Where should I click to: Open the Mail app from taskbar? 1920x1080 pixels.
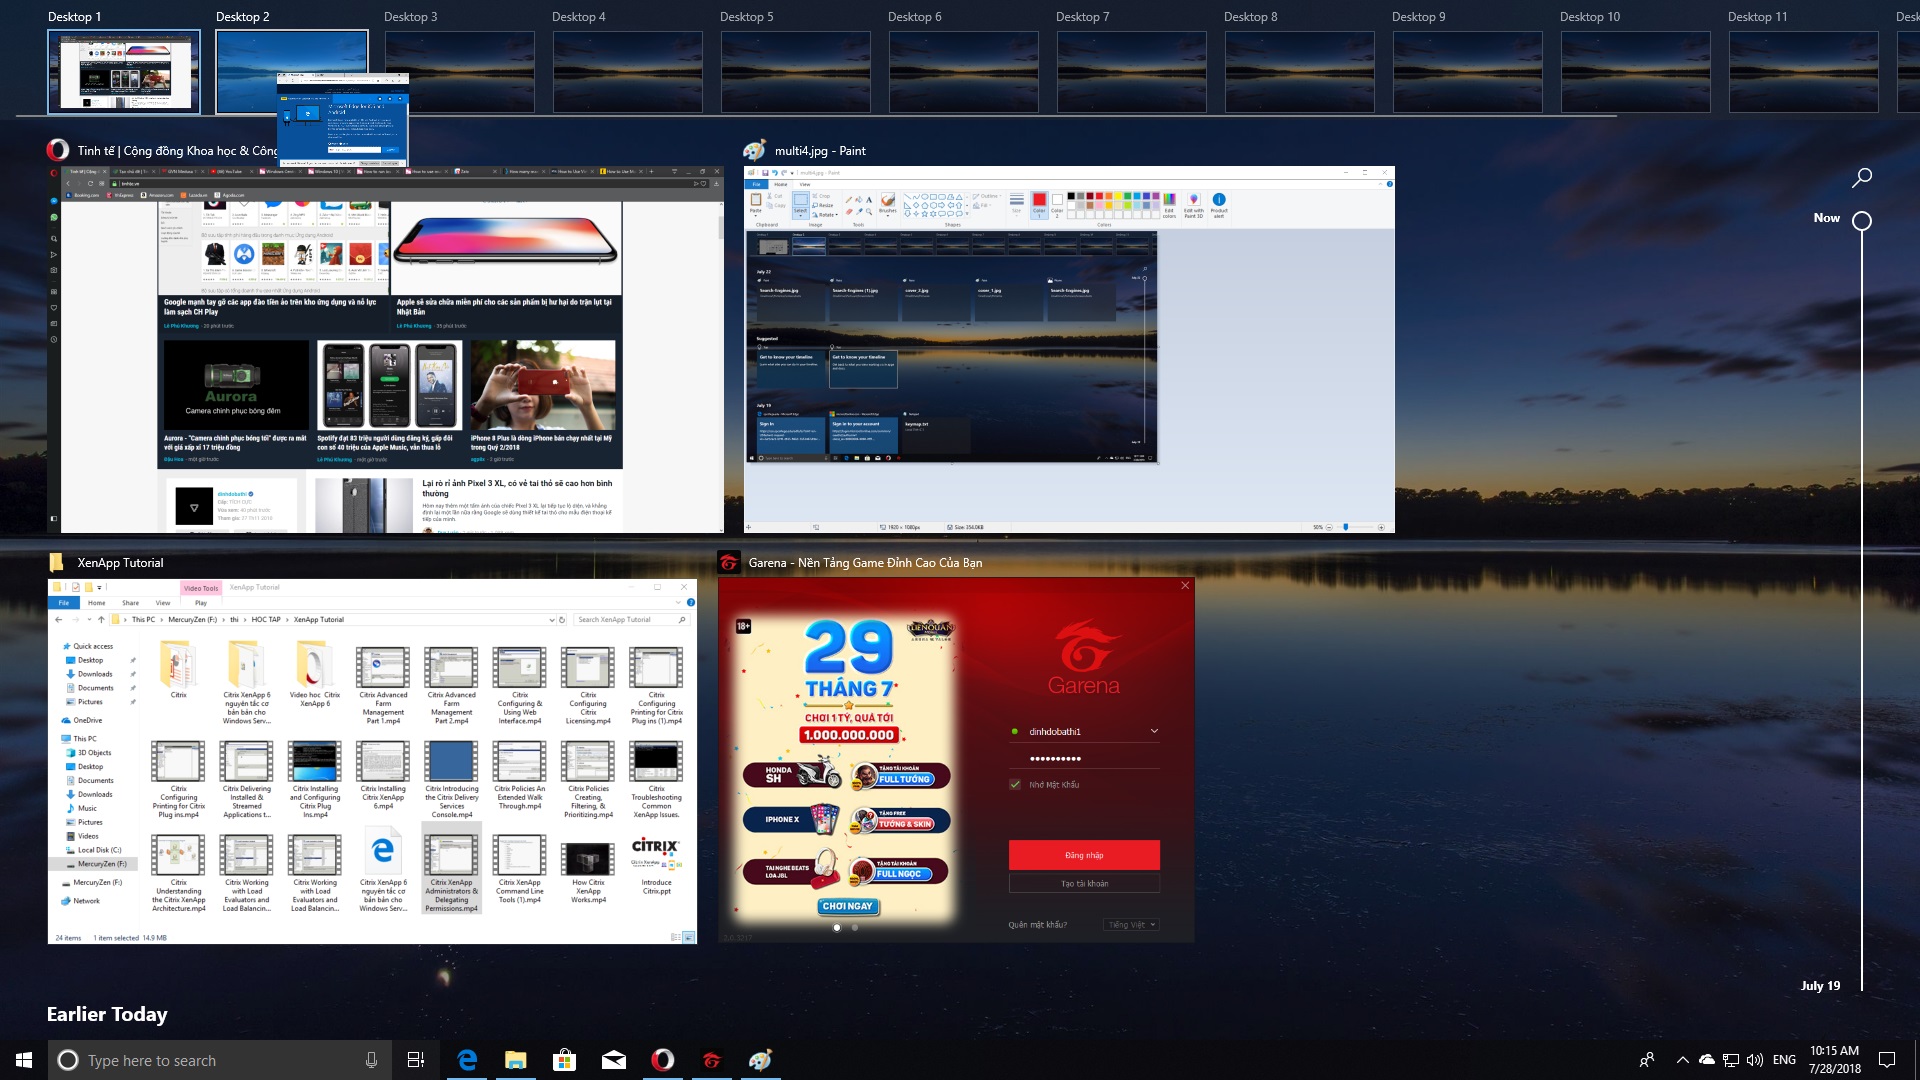pos(614,1060)
